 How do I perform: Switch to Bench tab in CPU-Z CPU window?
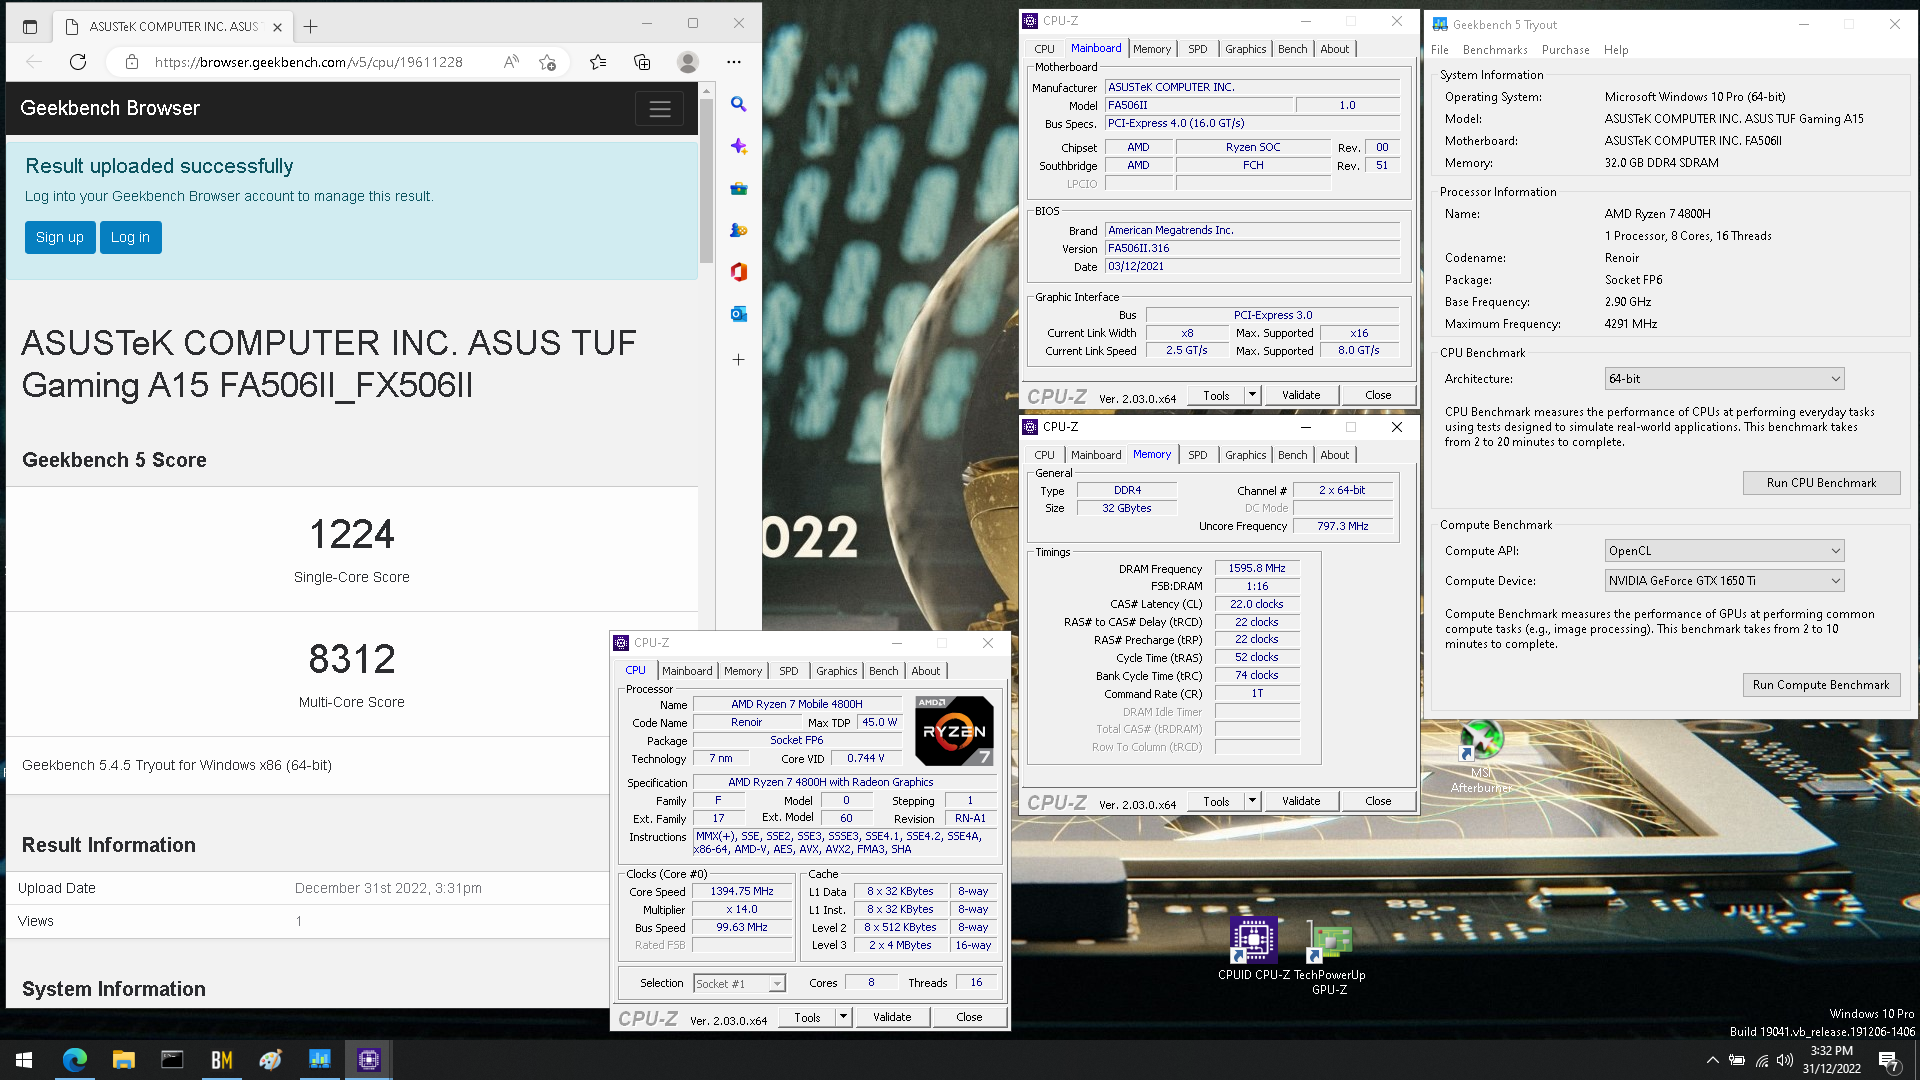tap(883, 671)
